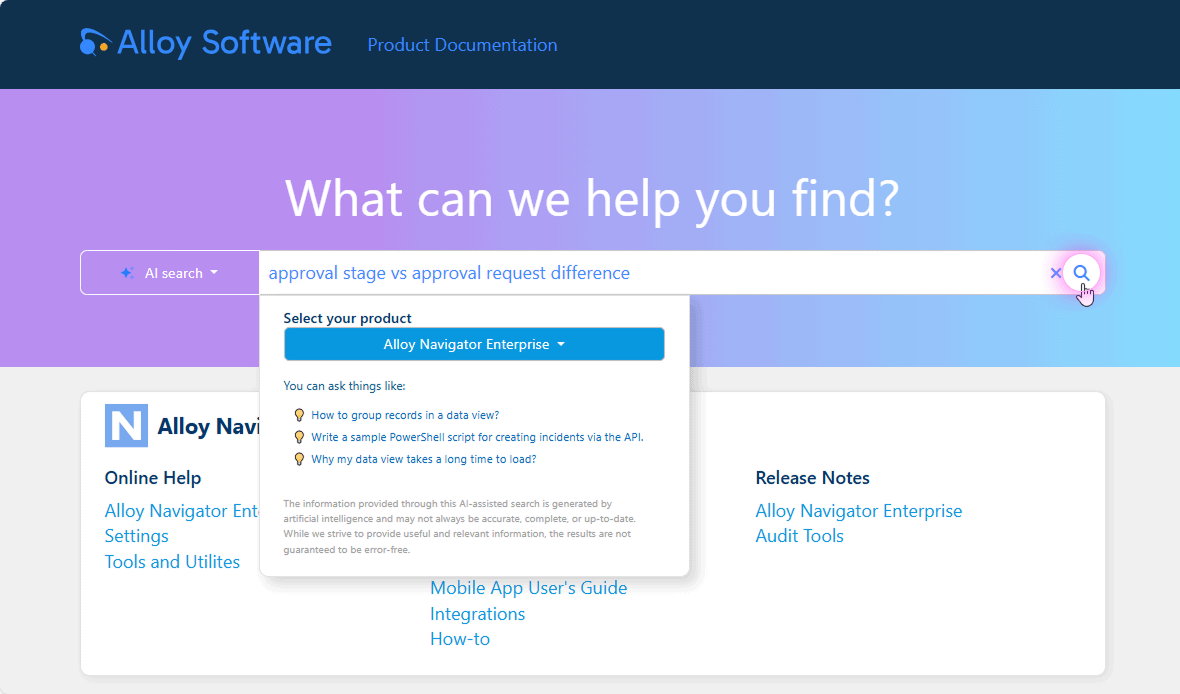Click the AI disclaimer paragraph text

(459, 527)
